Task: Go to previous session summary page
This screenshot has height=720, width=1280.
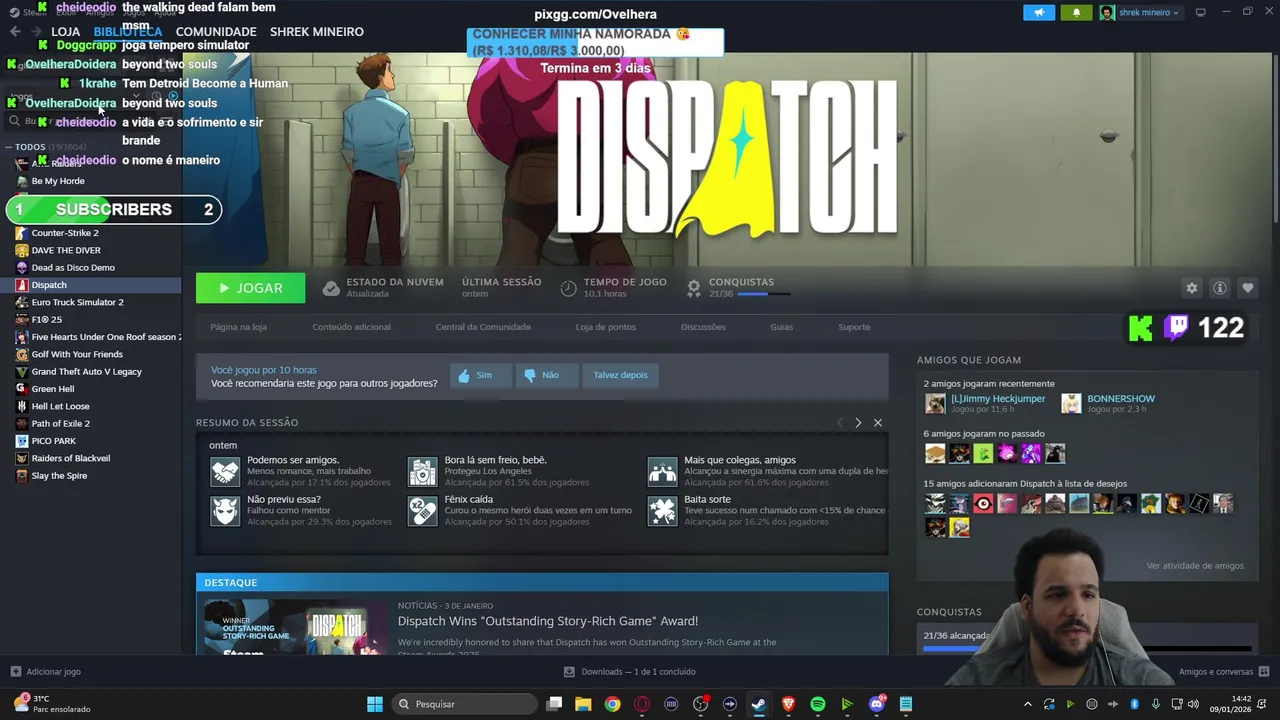Action: pyautogui.click(x=840, y=423)
